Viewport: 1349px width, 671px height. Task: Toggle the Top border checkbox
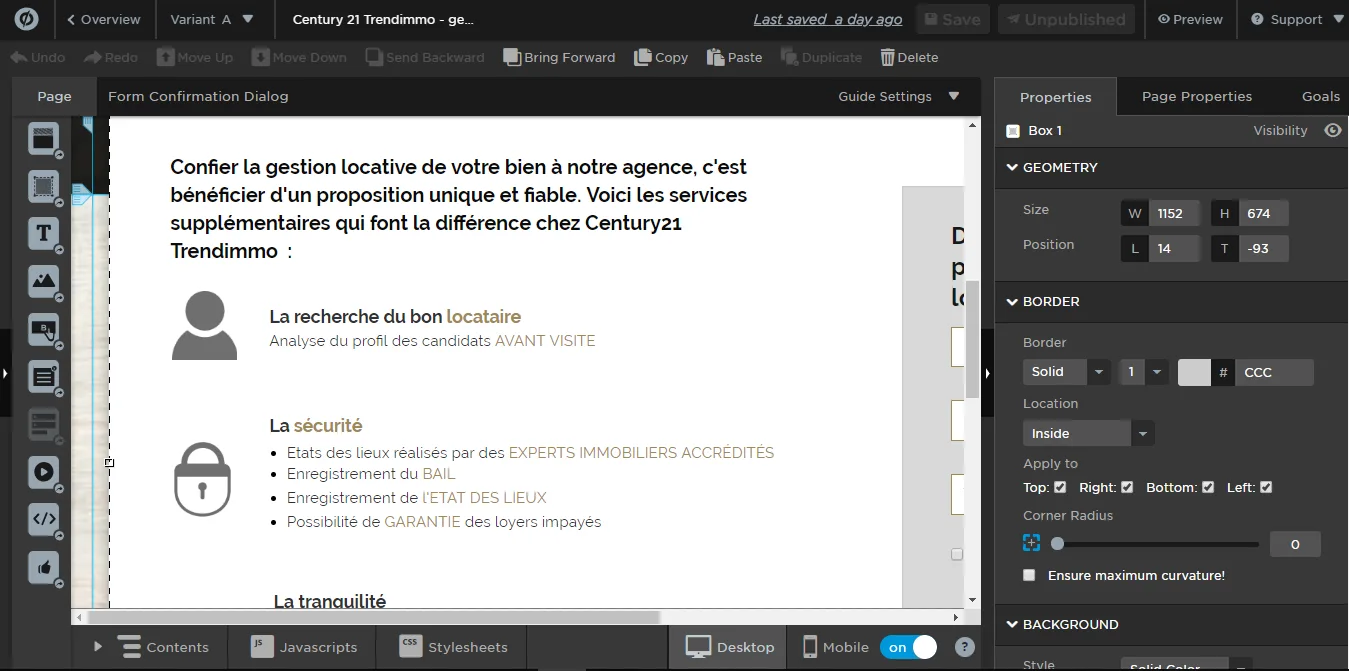(x=1060, y=487)
